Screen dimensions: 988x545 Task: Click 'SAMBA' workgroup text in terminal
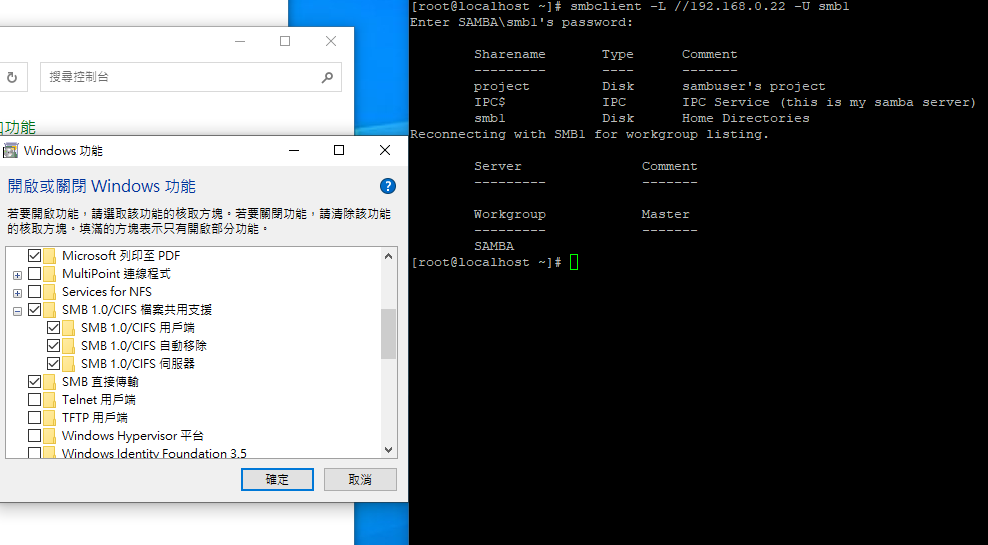(494, 246)
